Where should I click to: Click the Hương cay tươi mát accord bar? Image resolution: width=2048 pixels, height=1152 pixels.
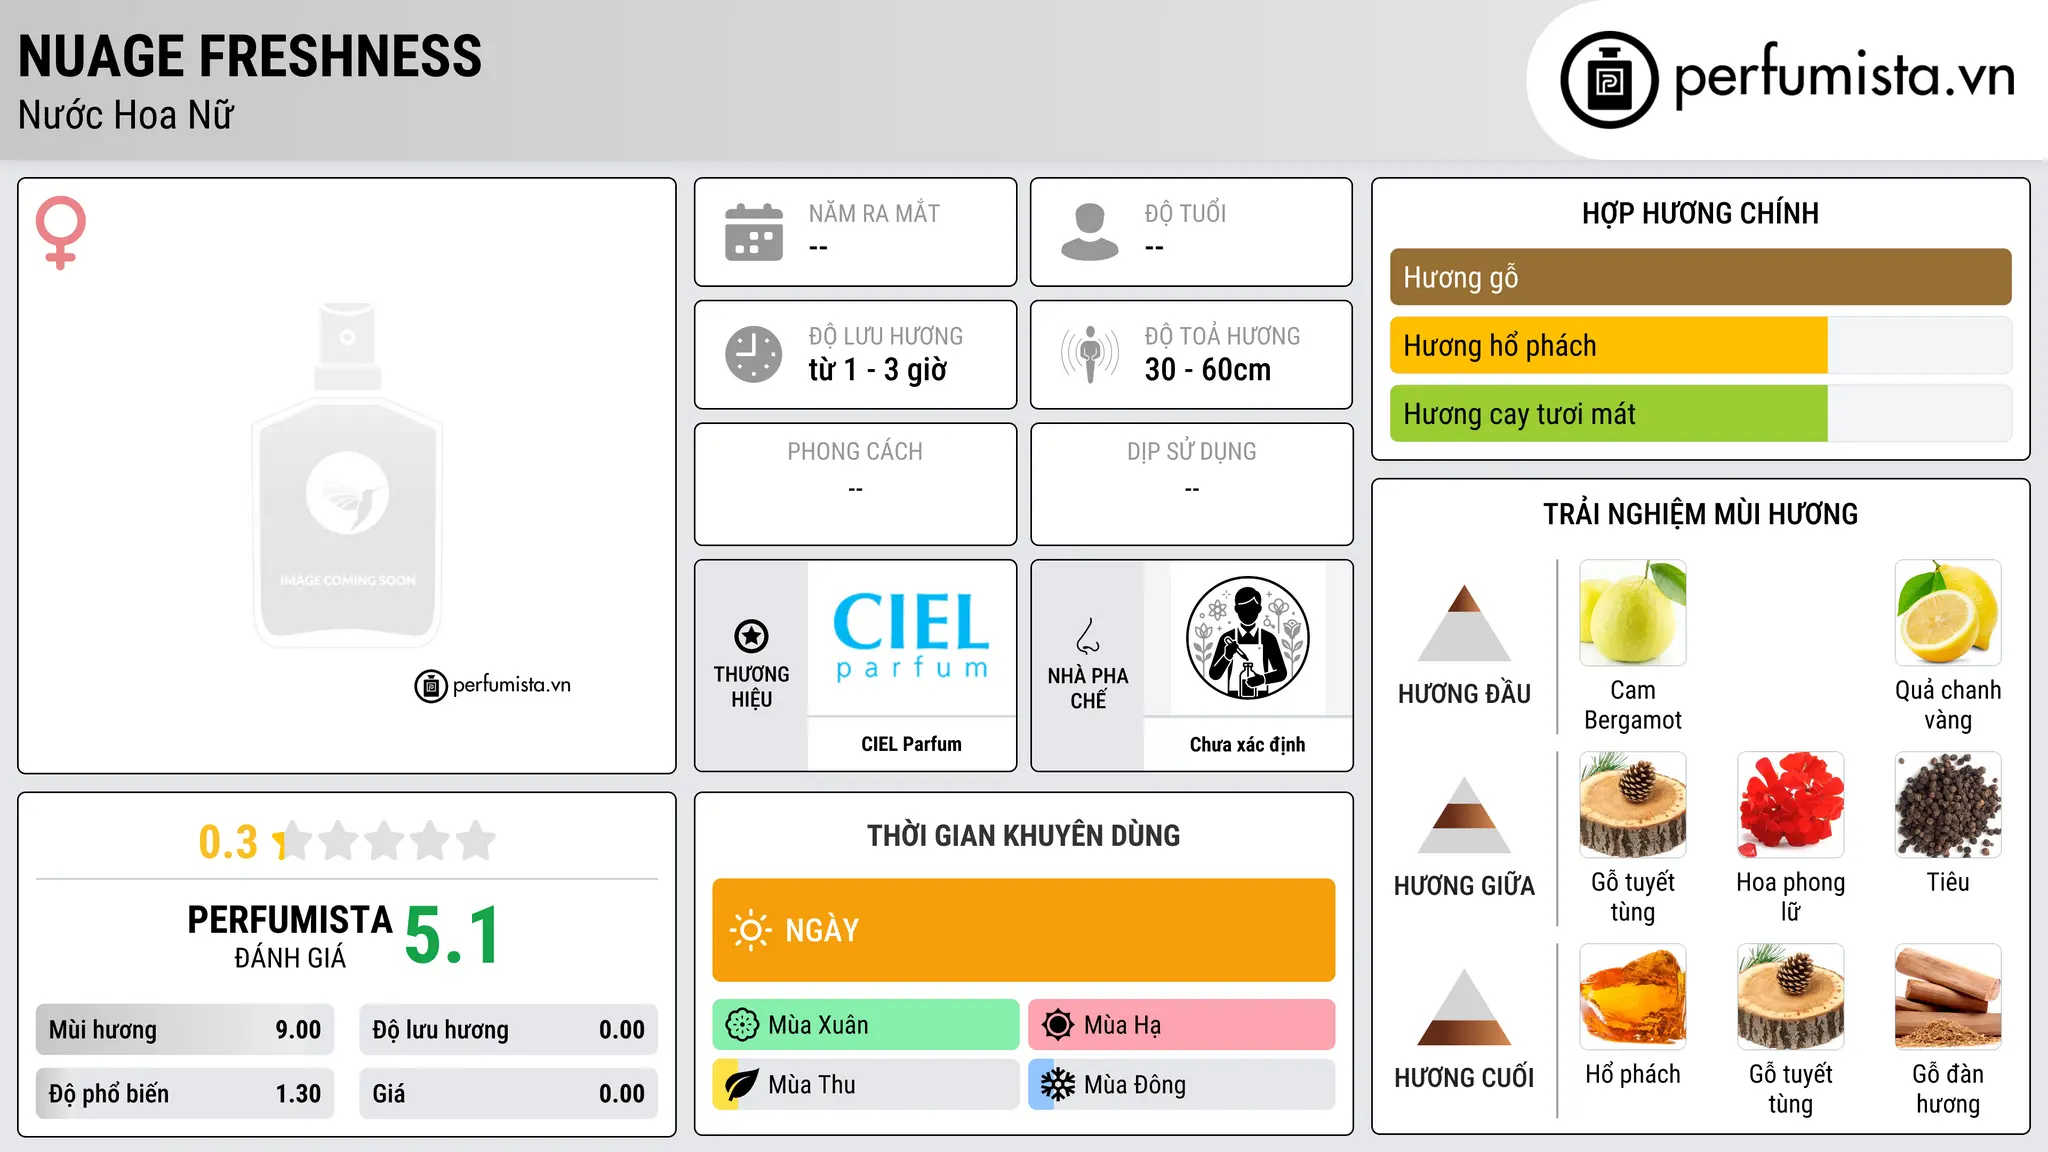1700,414
